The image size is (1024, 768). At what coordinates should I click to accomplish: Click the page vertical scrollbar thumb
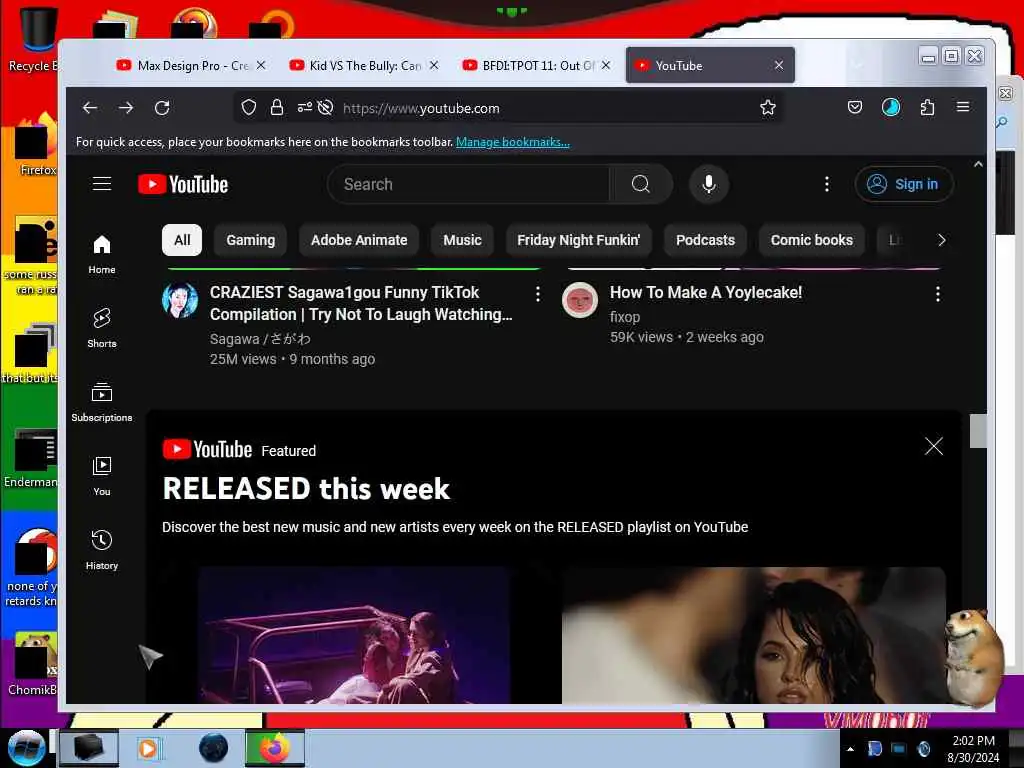point(978,431)
